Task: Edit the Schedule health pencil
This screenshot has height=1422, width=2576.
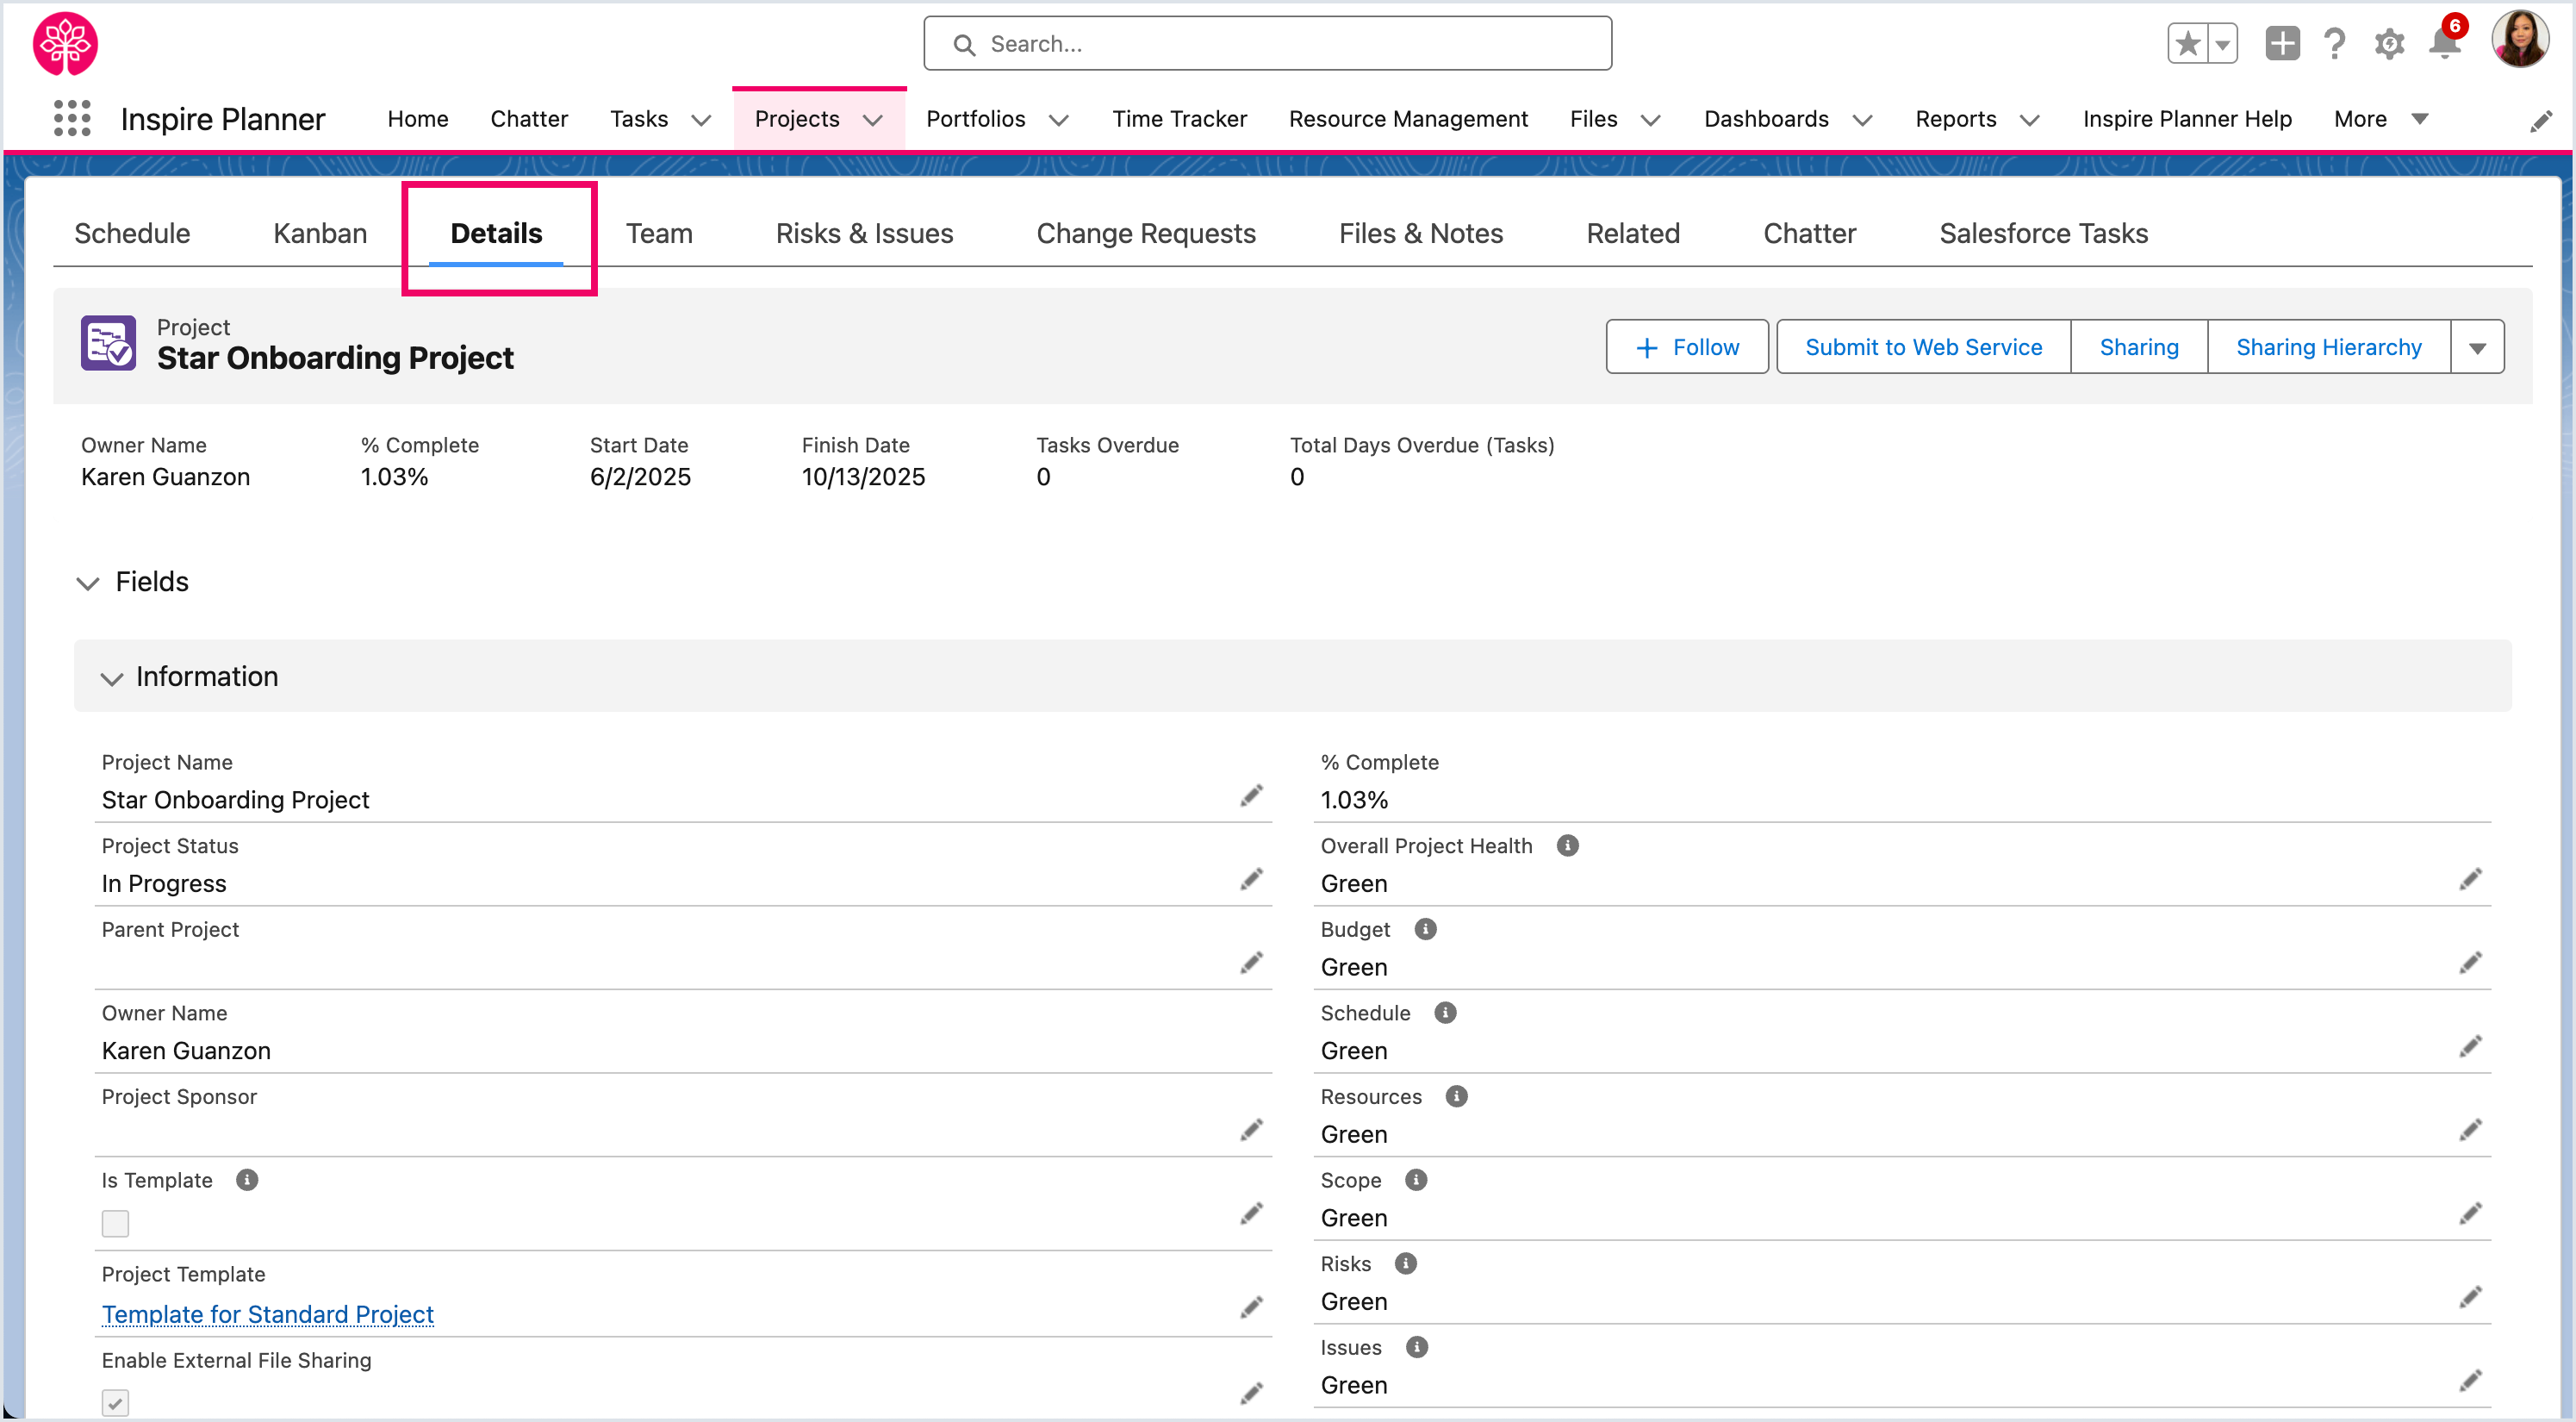Action: [x=2470, y=1047]
